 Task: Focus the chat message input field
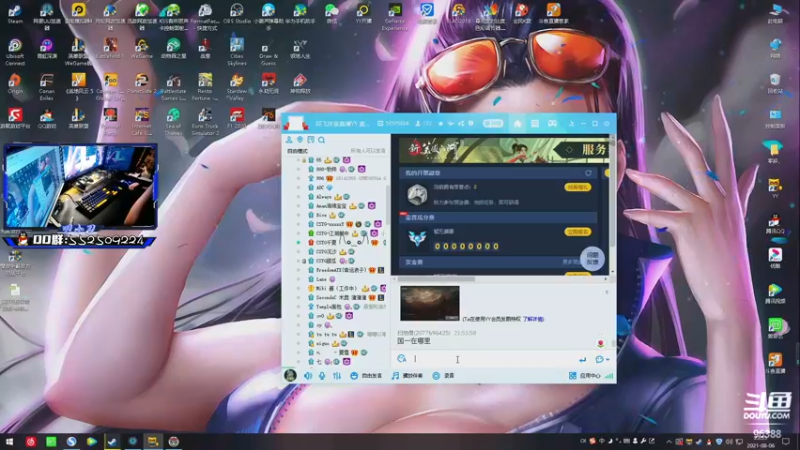pos(492,359)
